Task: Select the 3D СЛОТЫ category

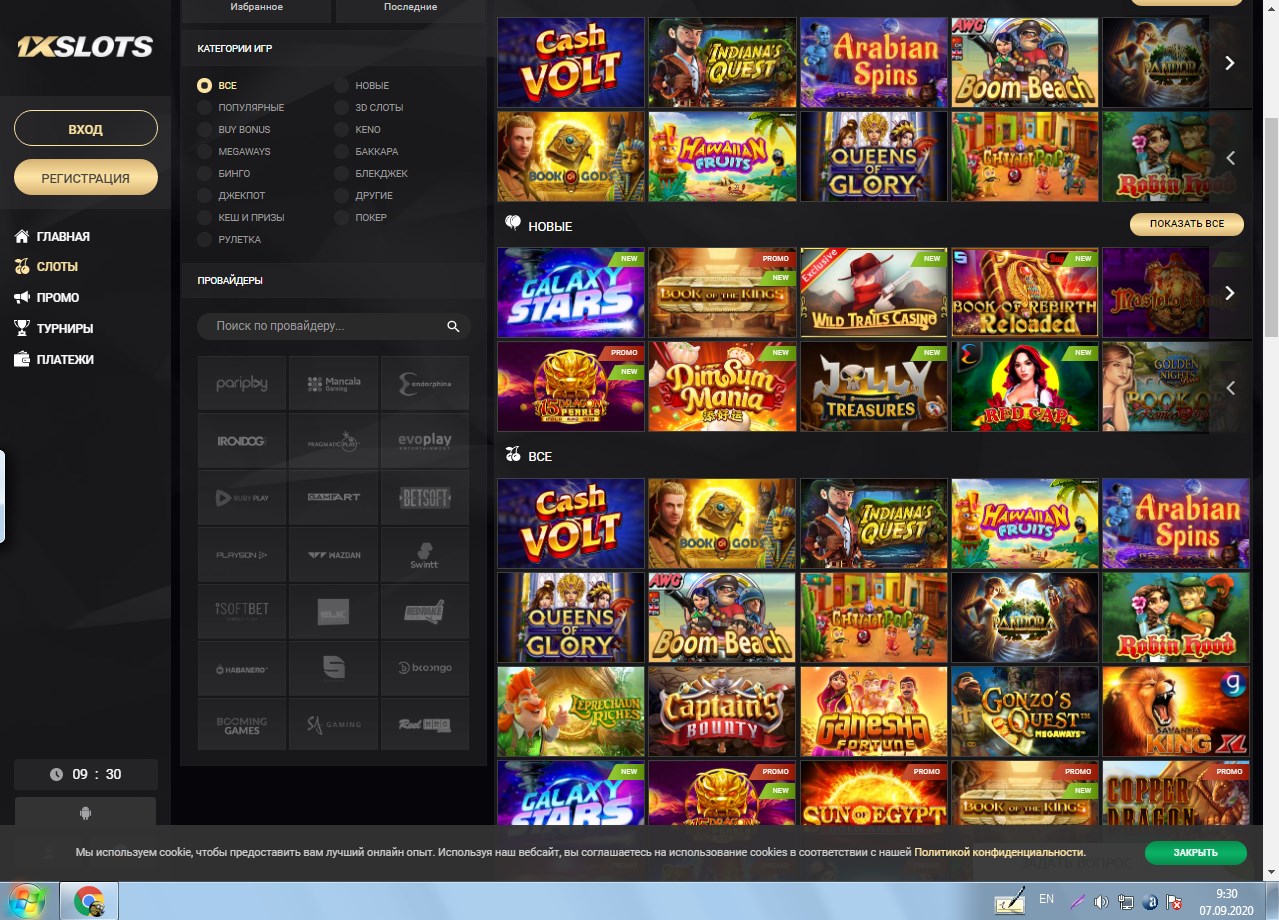Action: [369, 108]
